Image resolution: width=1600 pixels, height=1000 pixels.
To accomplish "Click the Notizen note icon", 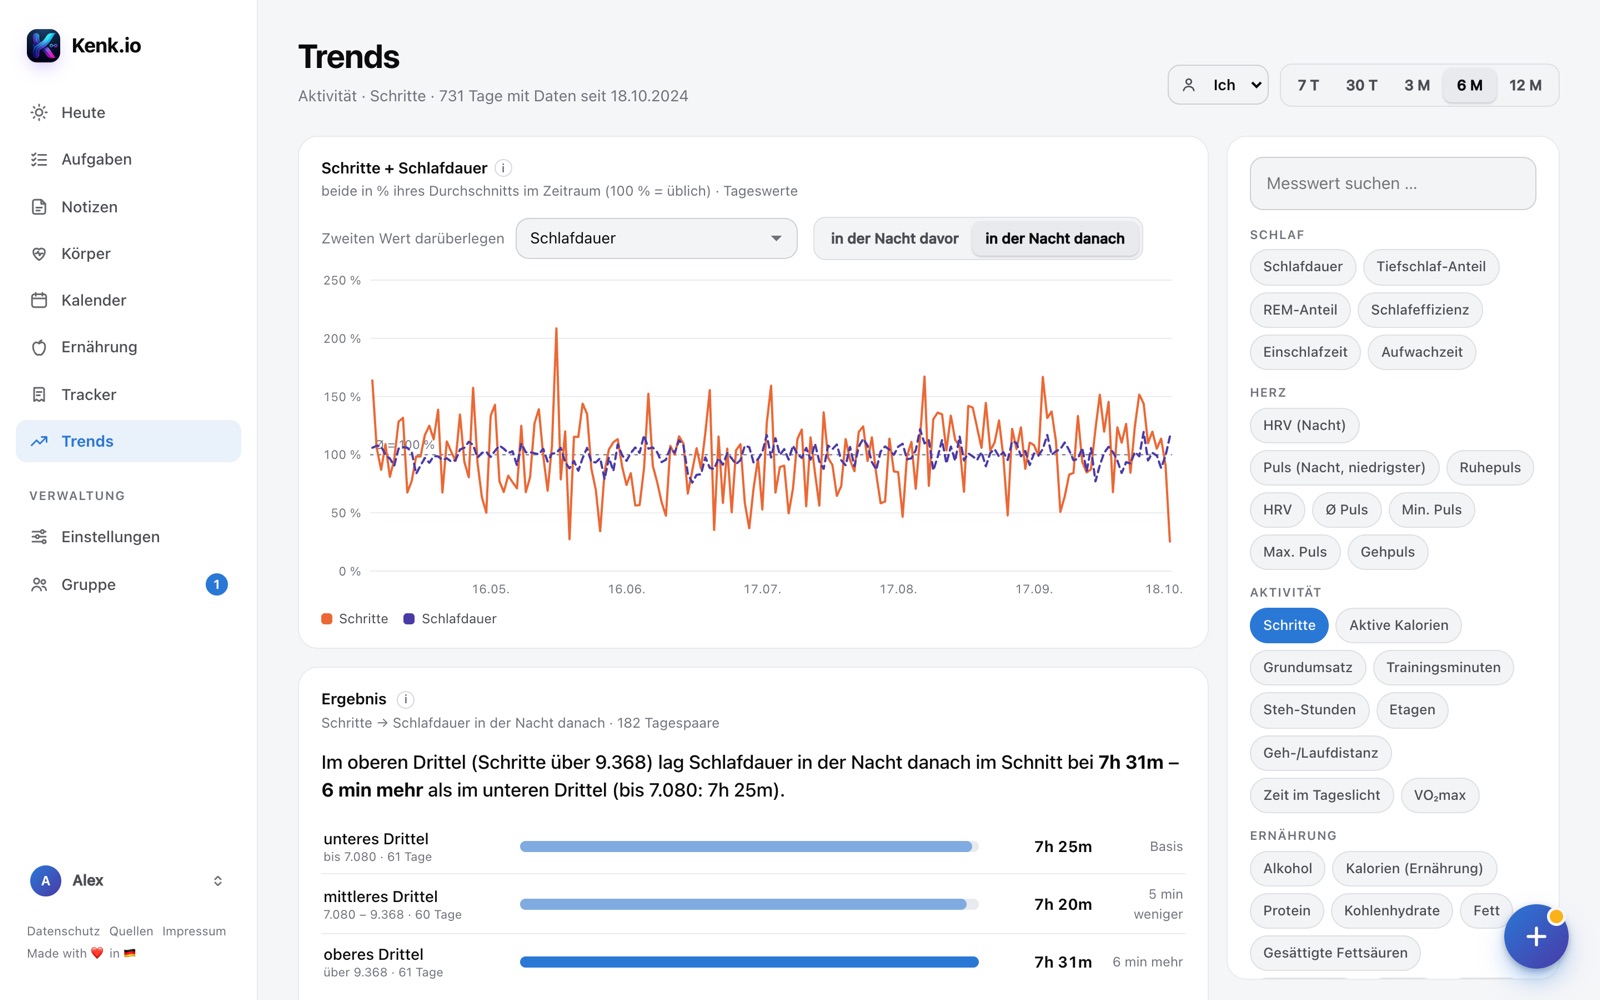I will (39, 207).
